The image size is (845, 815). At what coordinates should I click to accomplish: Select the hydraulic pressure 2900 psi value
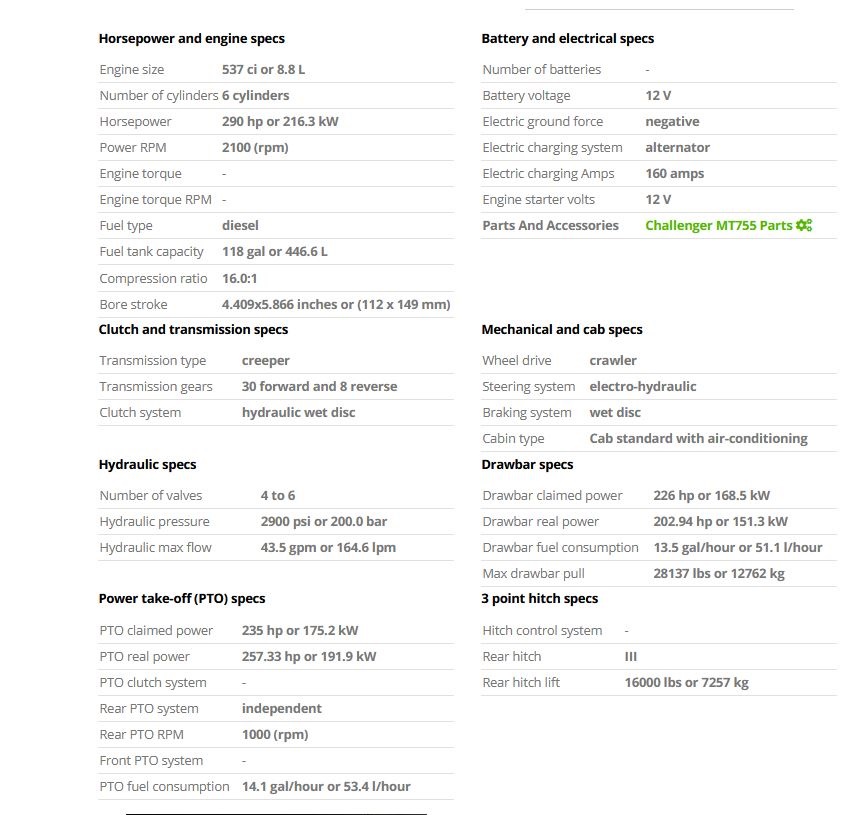click(x=323, y=522)
